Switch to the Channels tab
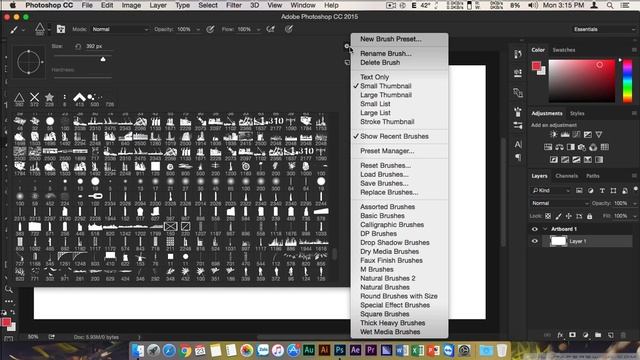Image resolution: width=640 pixels, height=360 pixels. pos(567,176)
